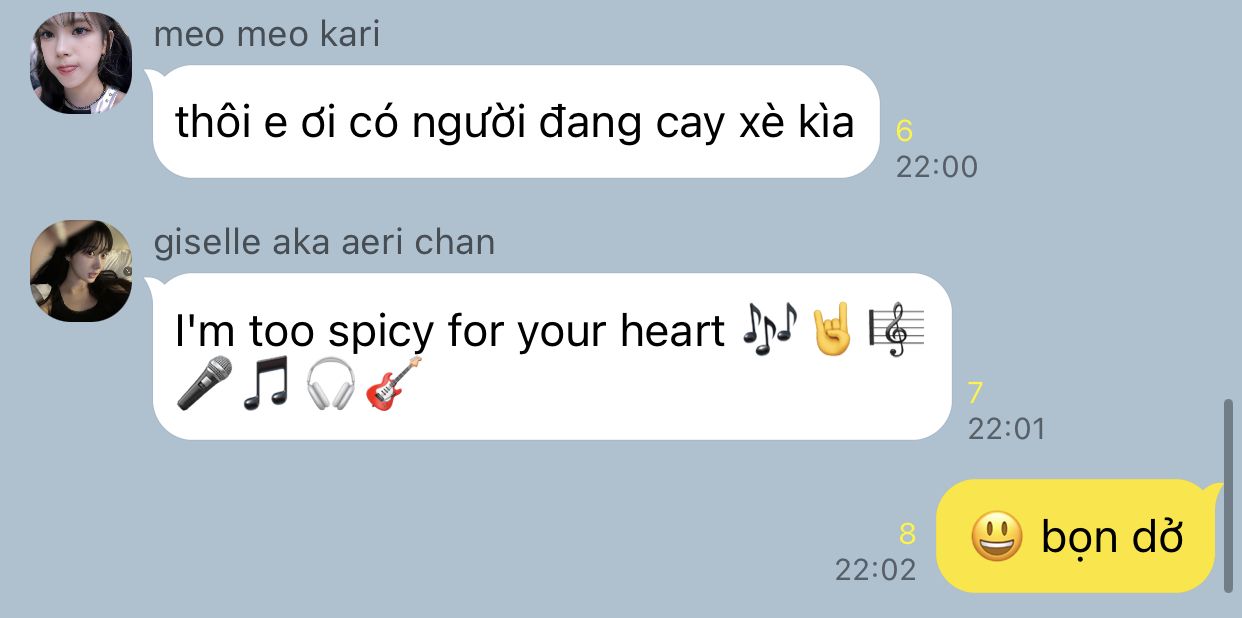Tap the treble clef score emoji
Screen dimensions: 1242x618
(x=898, y=331)
